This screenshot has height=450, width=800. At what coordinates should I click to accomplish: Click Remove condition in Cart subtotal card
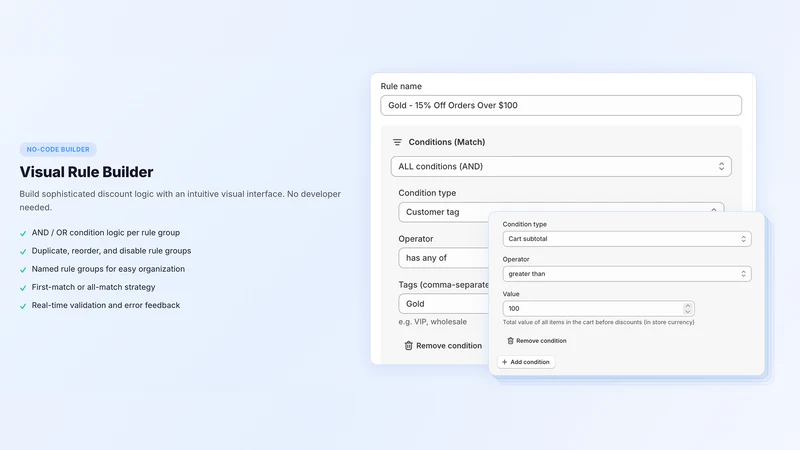tap(537, 341)
